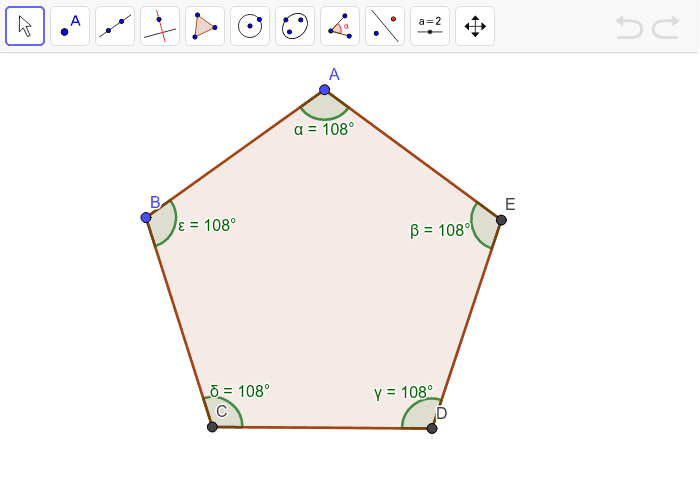
Task: Select the angle label α = 108°
Action: pos(324,128)
